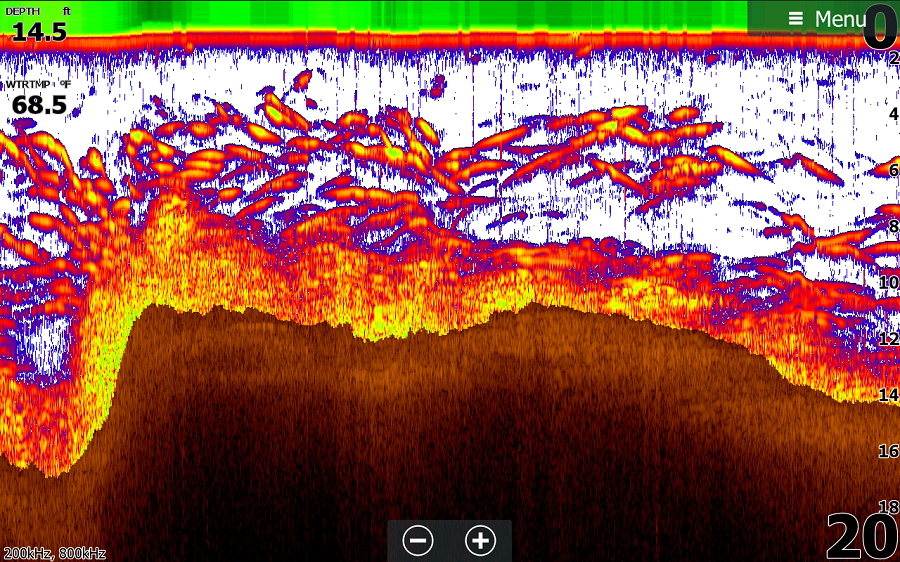900x562 pixels.
Task: Tap the 8 mark on depth scale
Action: tap(893, 227)
